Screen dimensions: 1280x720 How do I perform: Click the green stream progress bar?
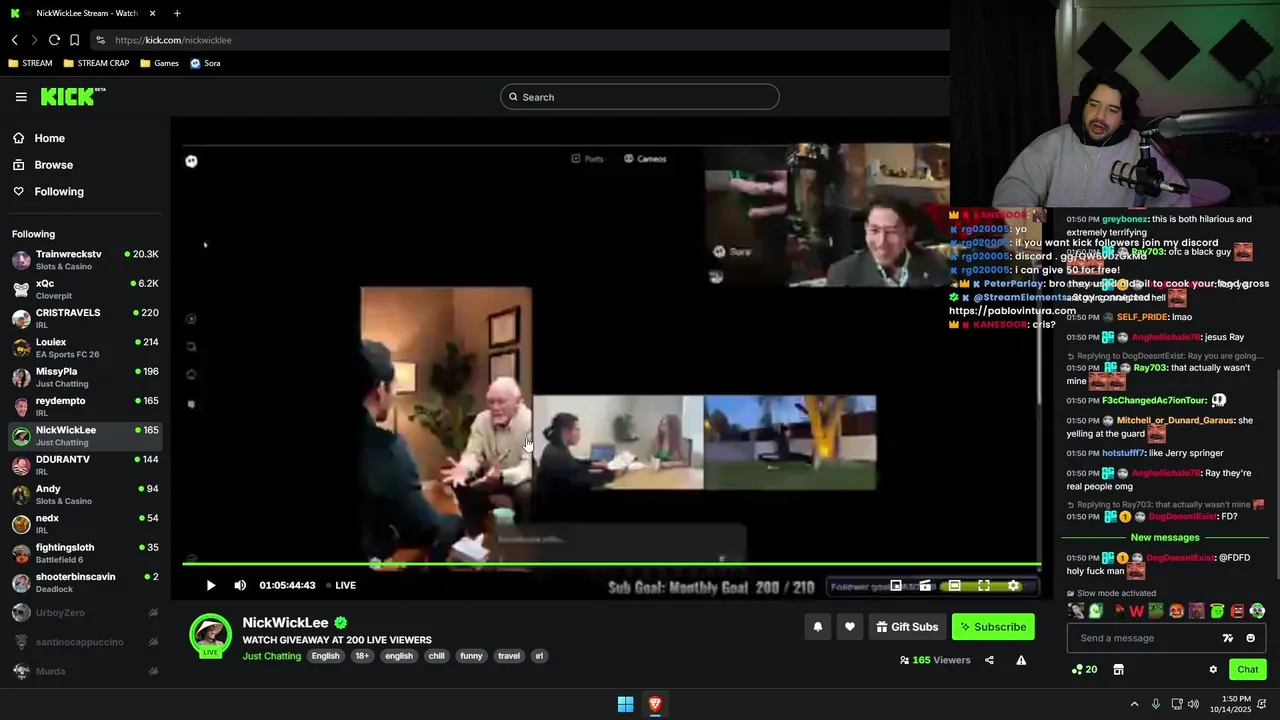pyautogui.click(x=611, y=564)
